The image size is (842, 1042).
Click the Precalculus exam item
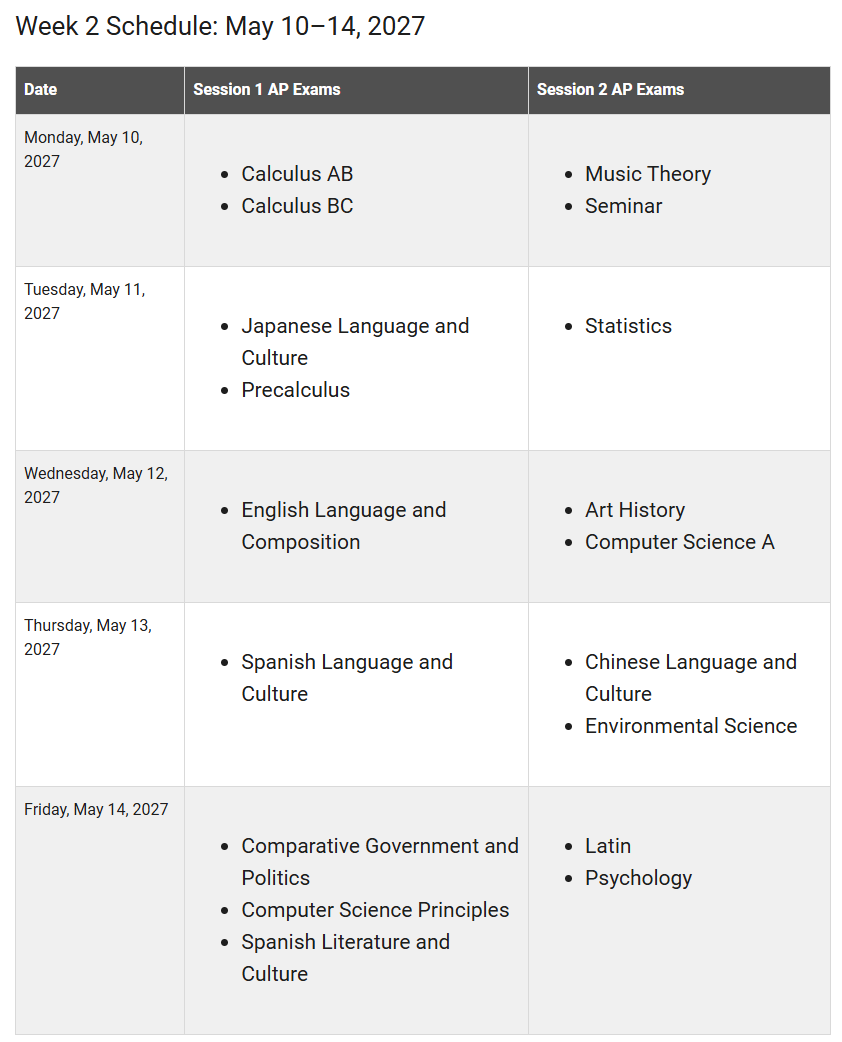(x=296, y=390)
